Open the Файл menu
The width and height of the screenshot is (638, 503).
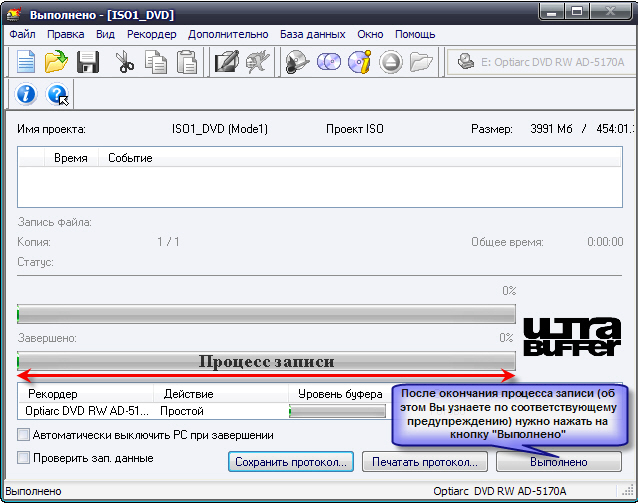(22, 34)
